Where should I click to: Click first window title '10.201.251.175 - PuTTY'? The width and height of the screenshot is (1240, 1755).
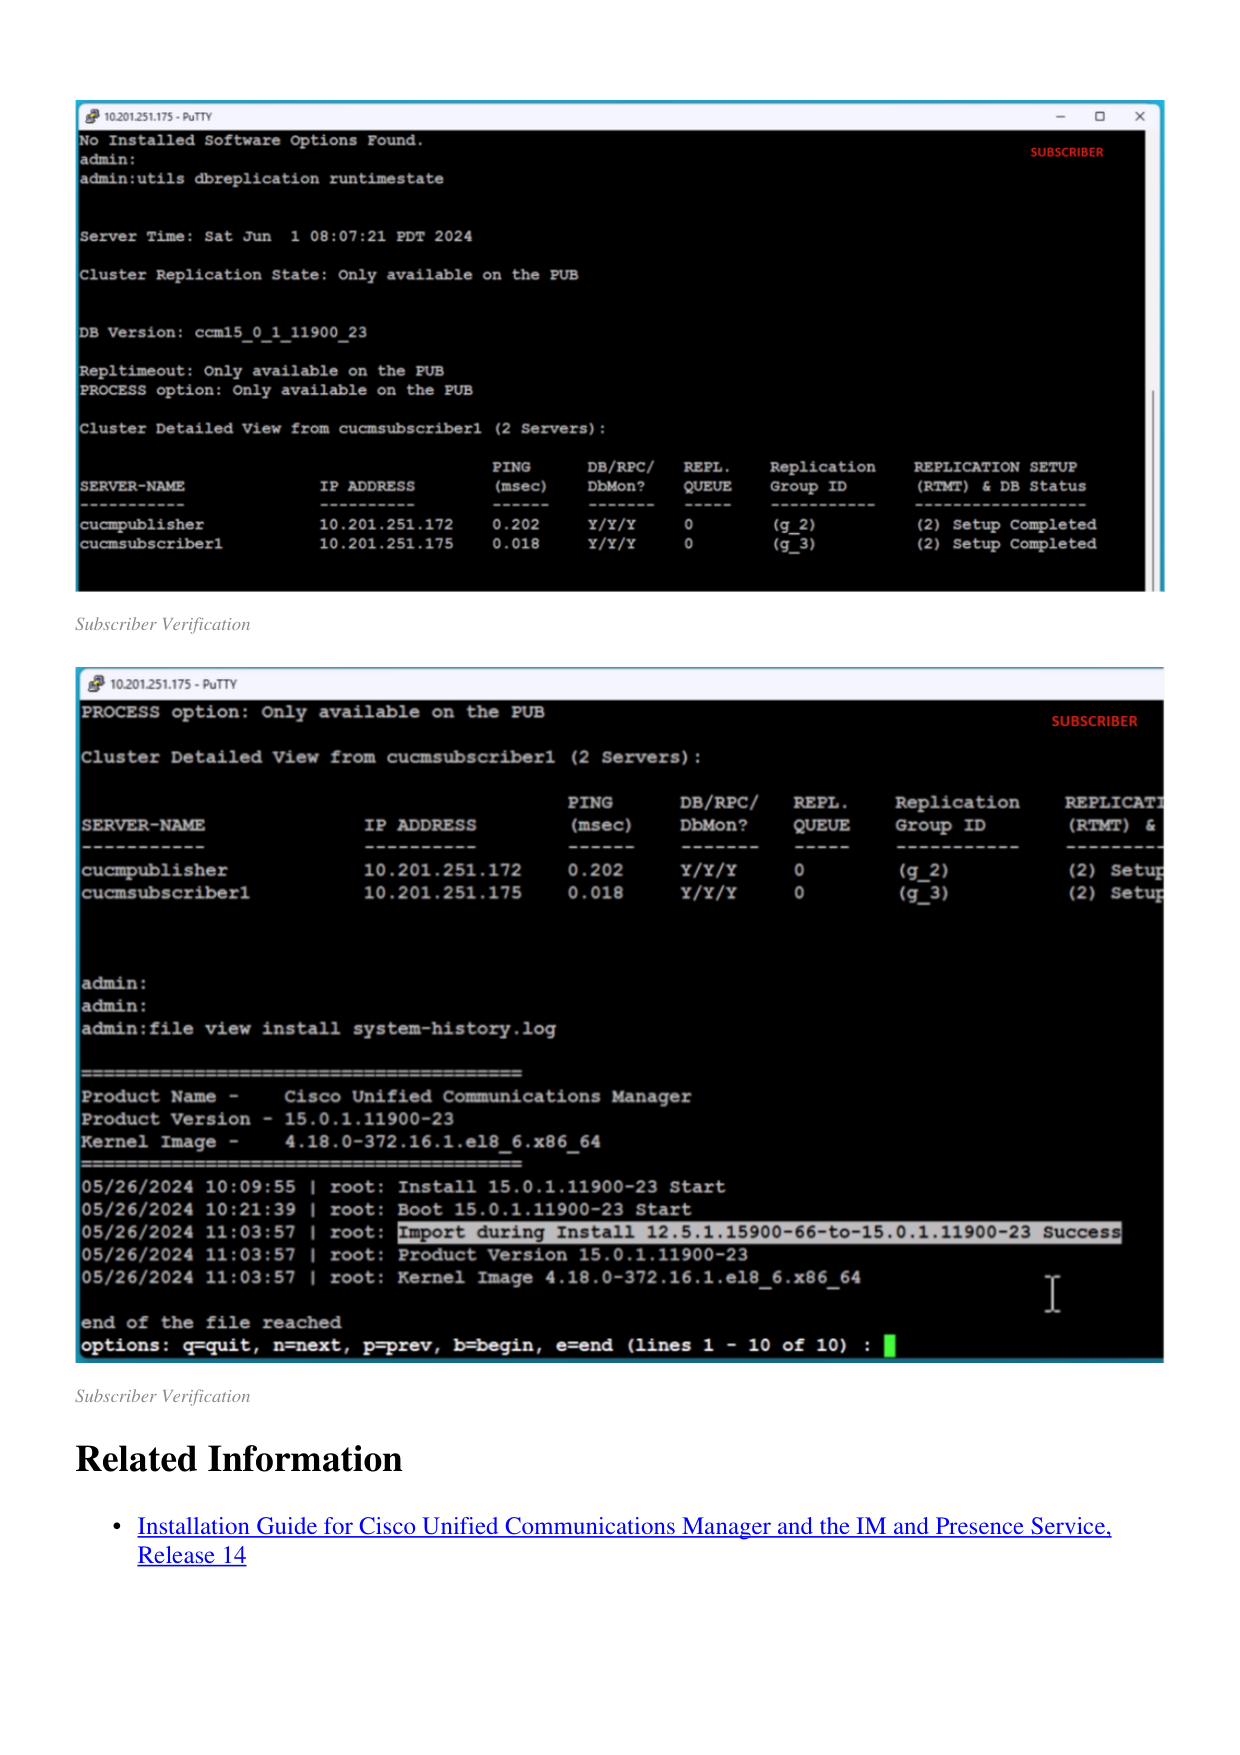[158, 117]
